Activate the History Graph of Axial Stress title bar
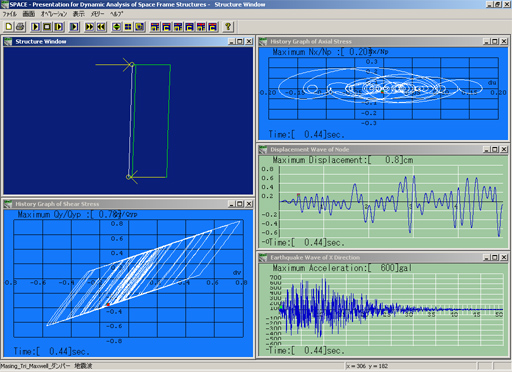 (x=383, y=42)
